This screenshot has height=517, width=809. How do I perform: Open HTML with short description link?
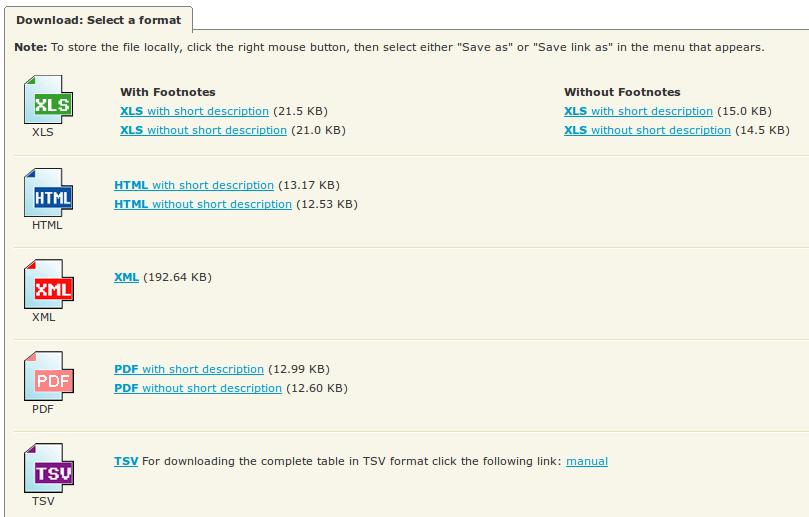pos(194,185)
